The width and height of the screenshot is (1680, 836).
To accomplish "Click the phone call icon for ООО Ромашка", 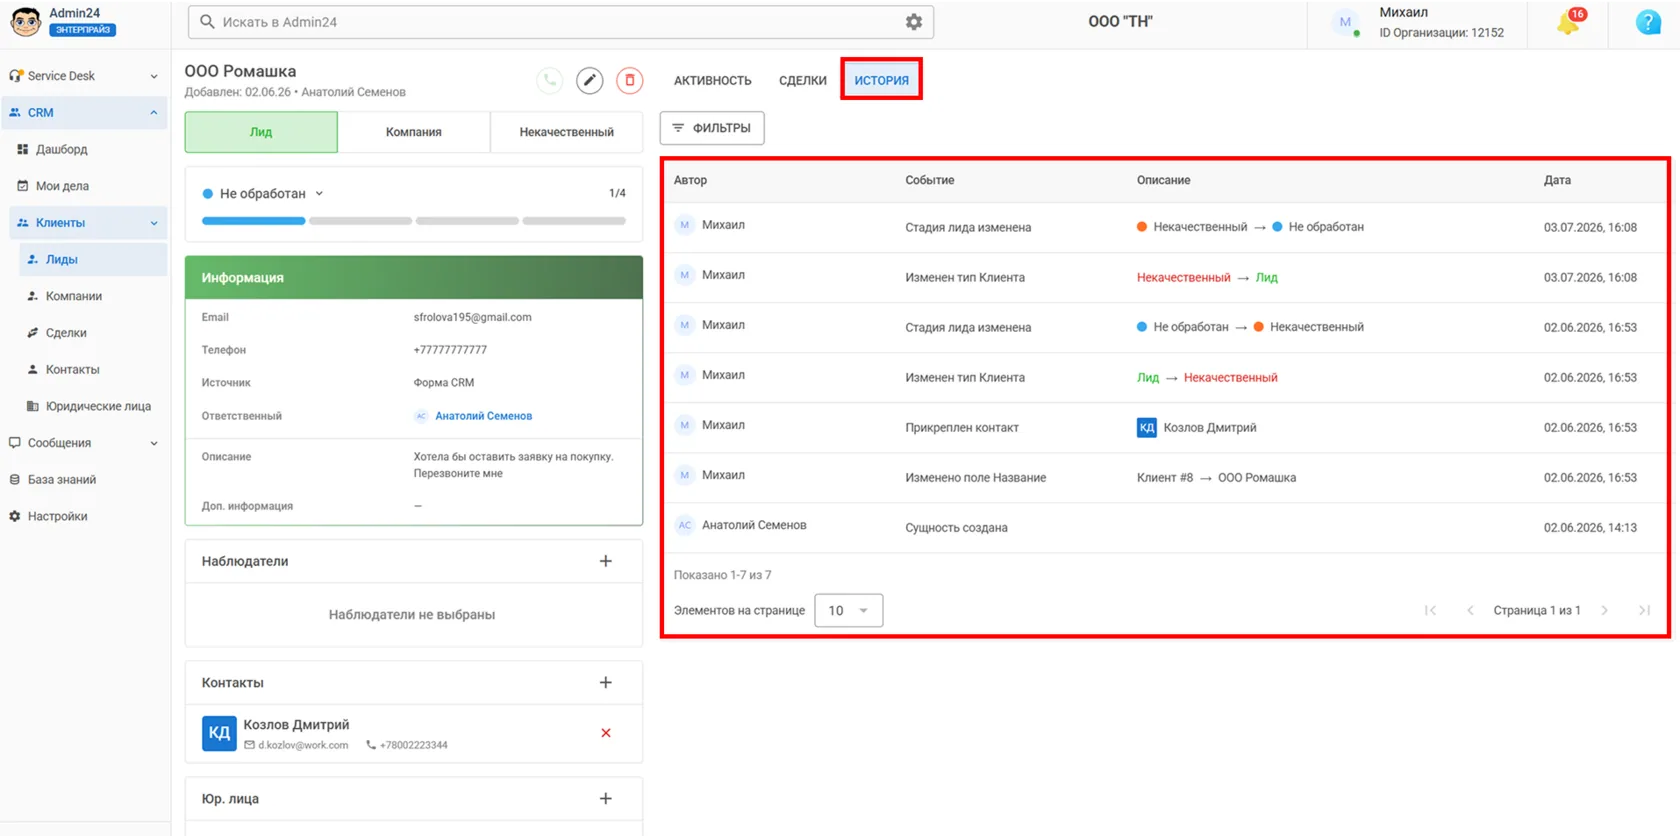I will coord(549,80).
